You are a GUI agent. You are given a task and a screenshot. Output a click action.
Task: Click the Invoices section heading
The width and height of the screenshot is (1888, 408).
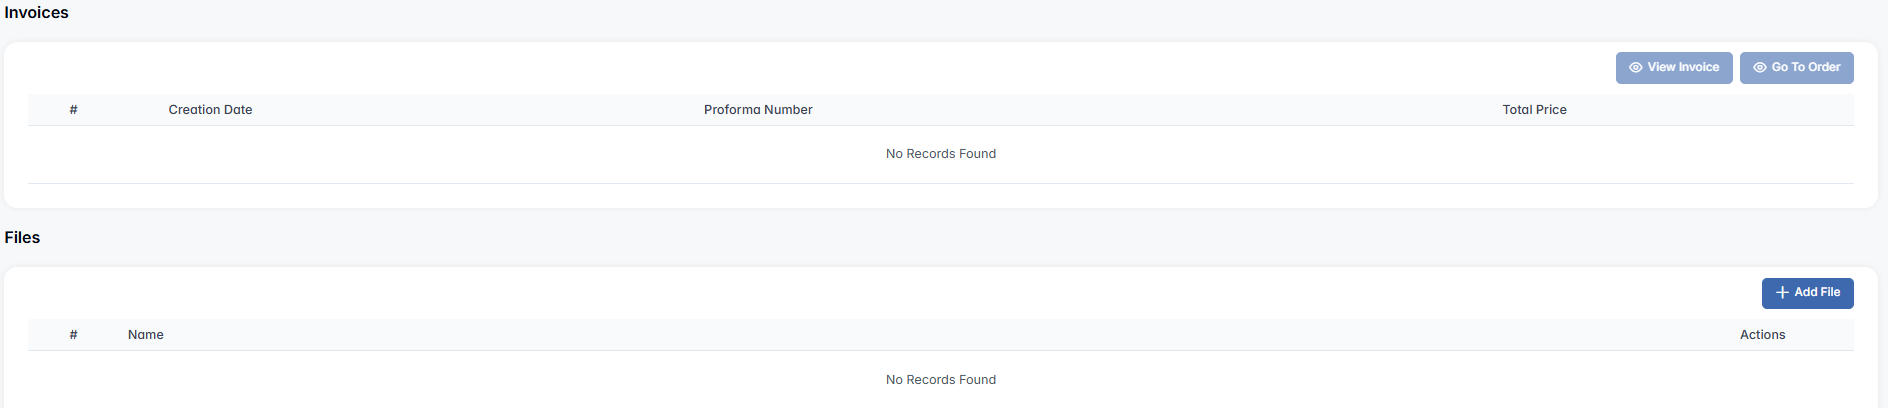click(x=37, y=13)
